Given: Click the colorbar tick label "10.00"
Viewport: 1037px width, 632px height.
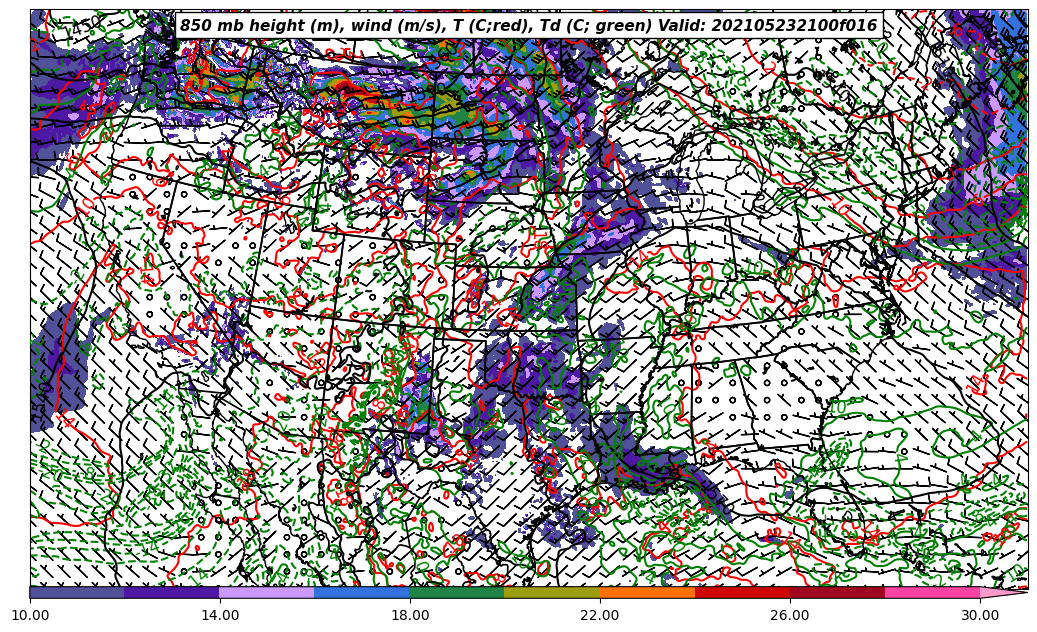Looking at the screenshot, I should pos(30,615).
